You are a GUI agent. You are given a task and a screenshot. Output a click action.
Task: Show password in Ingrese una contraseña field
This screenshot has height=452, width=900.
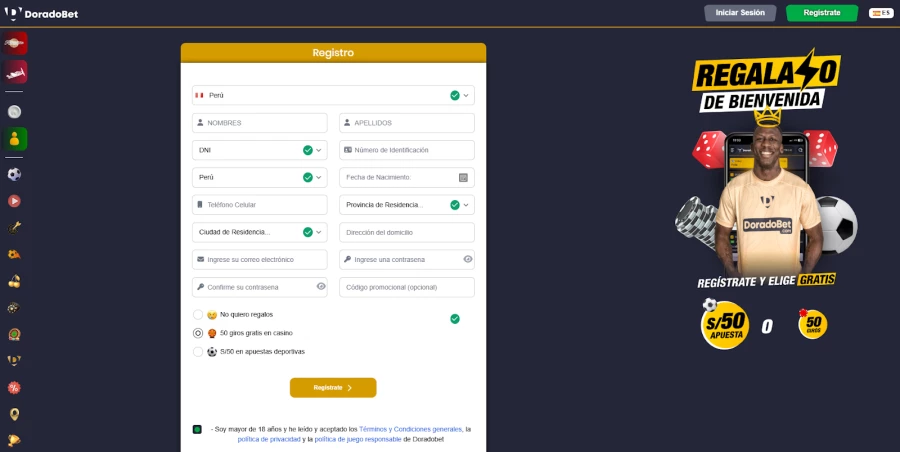coord(468,260)
